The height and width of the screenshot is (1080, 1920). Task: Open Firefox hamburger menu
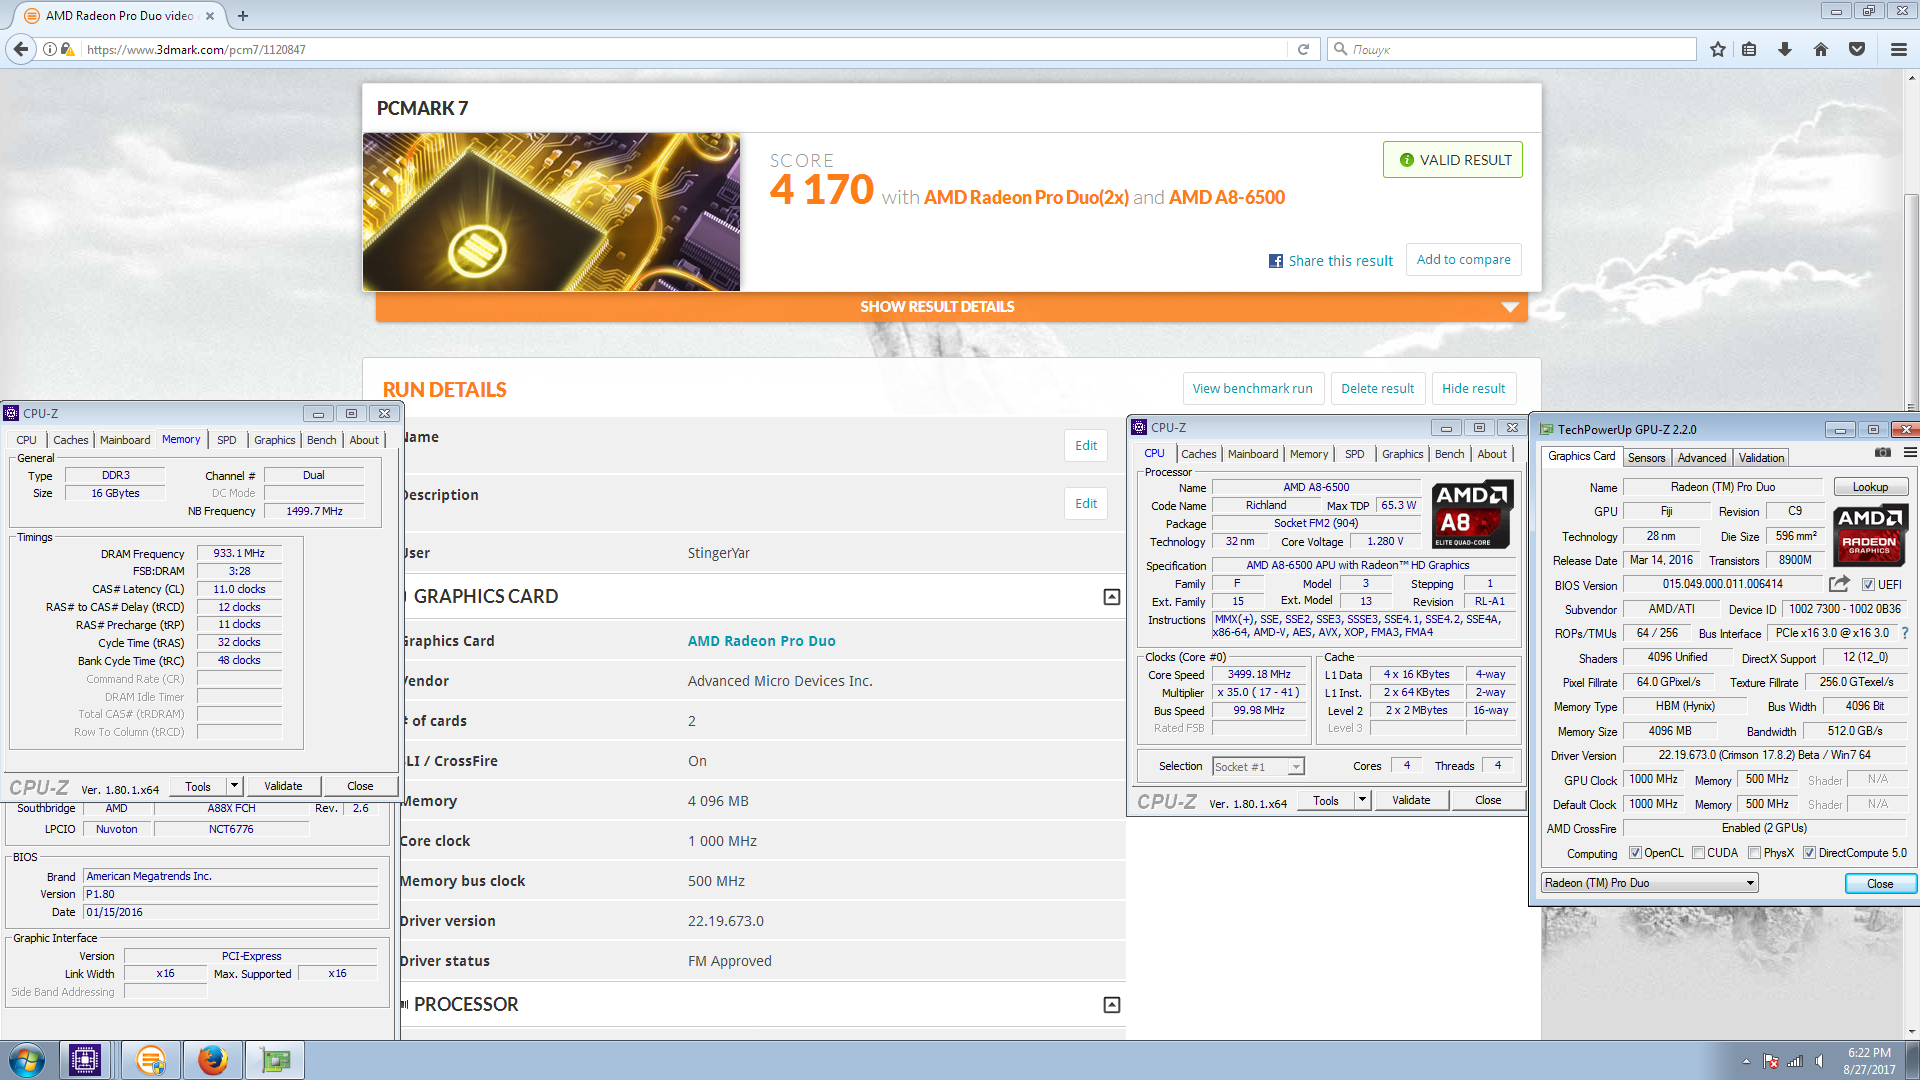coord(1898,49)
